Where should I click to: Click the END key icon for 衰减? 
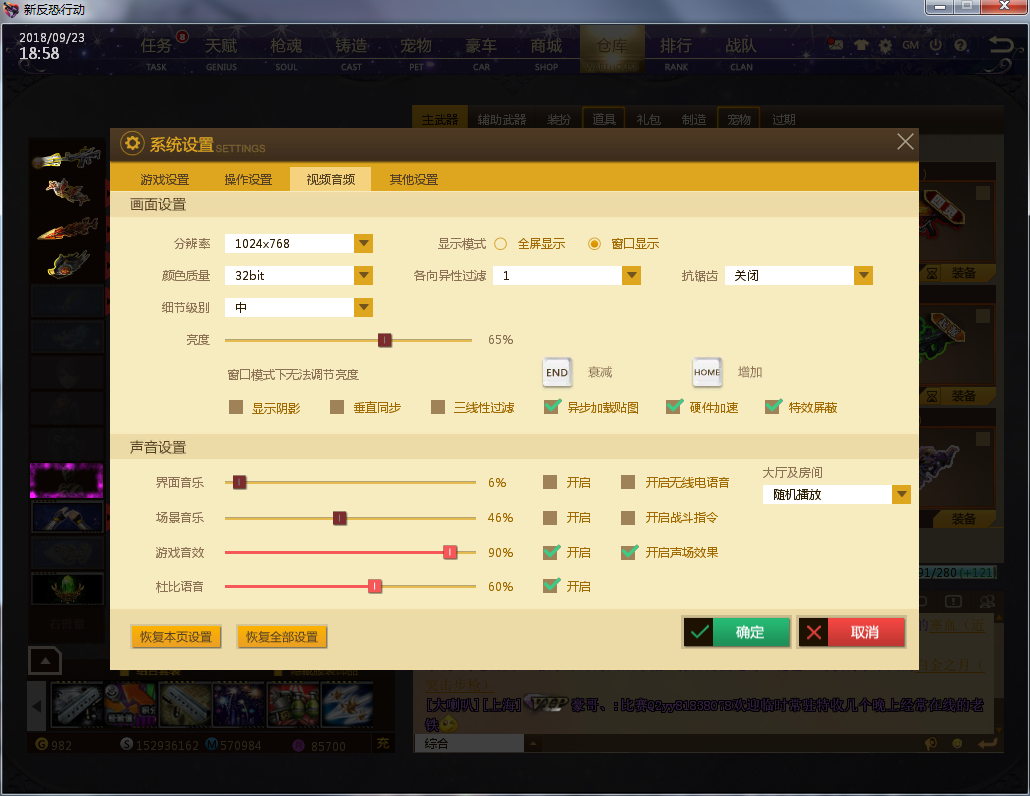(557, 372)
